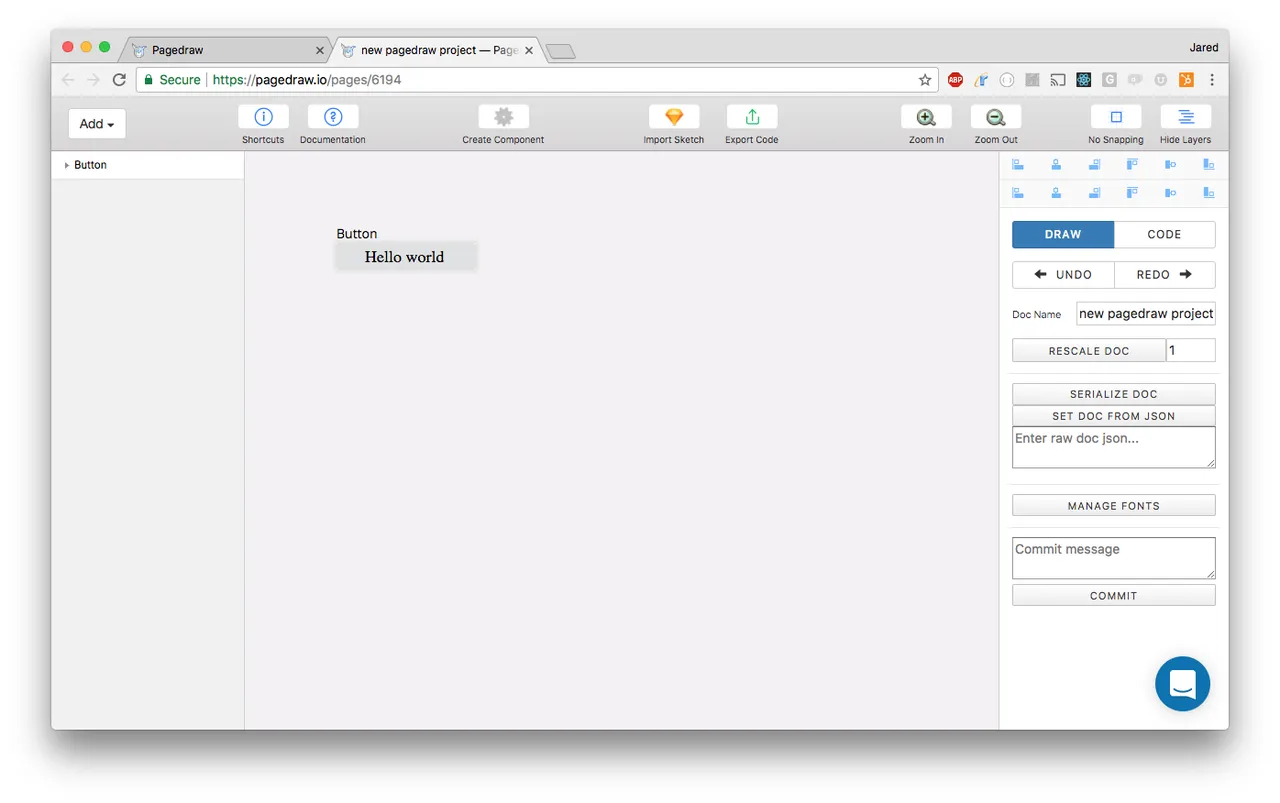Image resolution: width=1280 pixels, height=803 pixels.
Task: Toggle the No Snapping option
Action: click(1116, 117)
